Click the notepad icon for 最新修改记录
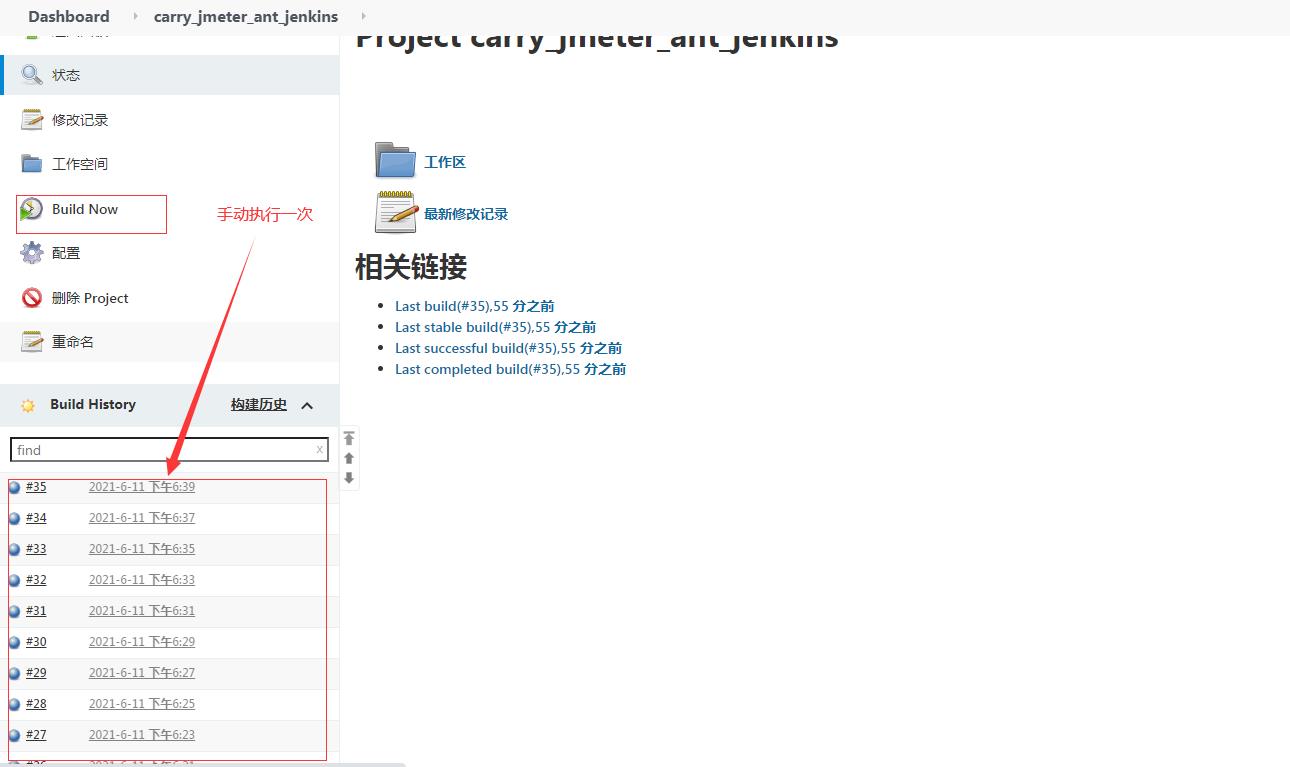Screen dimensions: 1290x767 tap(395, 212)
